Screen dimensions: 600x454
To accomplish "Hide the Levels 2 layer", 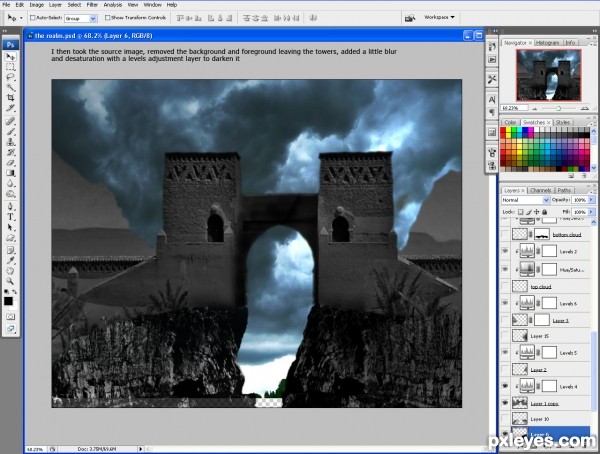I will [505, 251].
